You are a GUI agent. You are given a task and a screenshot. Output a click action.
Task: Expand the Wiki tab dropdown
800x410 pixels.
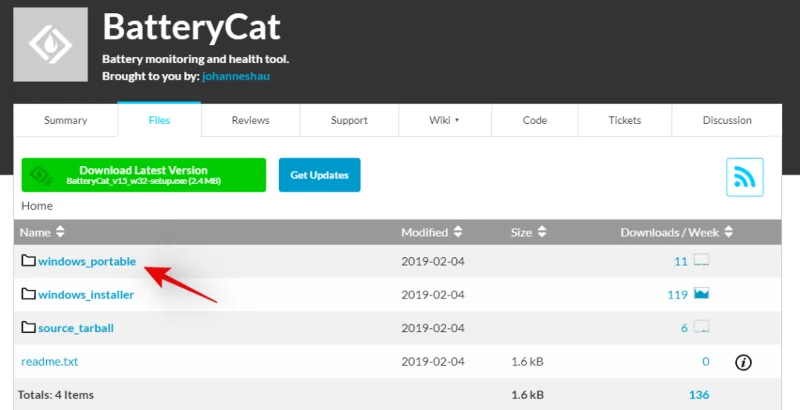coord(445,120)
